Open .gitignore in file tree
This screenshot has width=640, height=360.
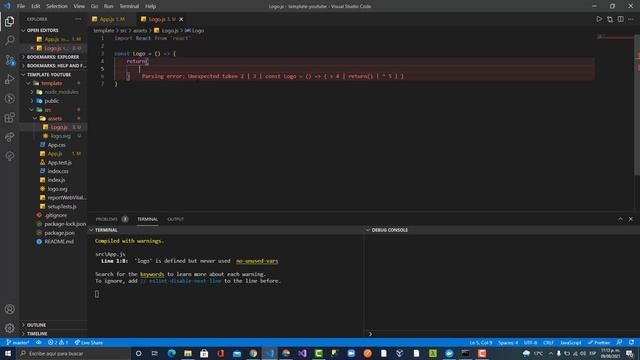(x=56, y=215)
